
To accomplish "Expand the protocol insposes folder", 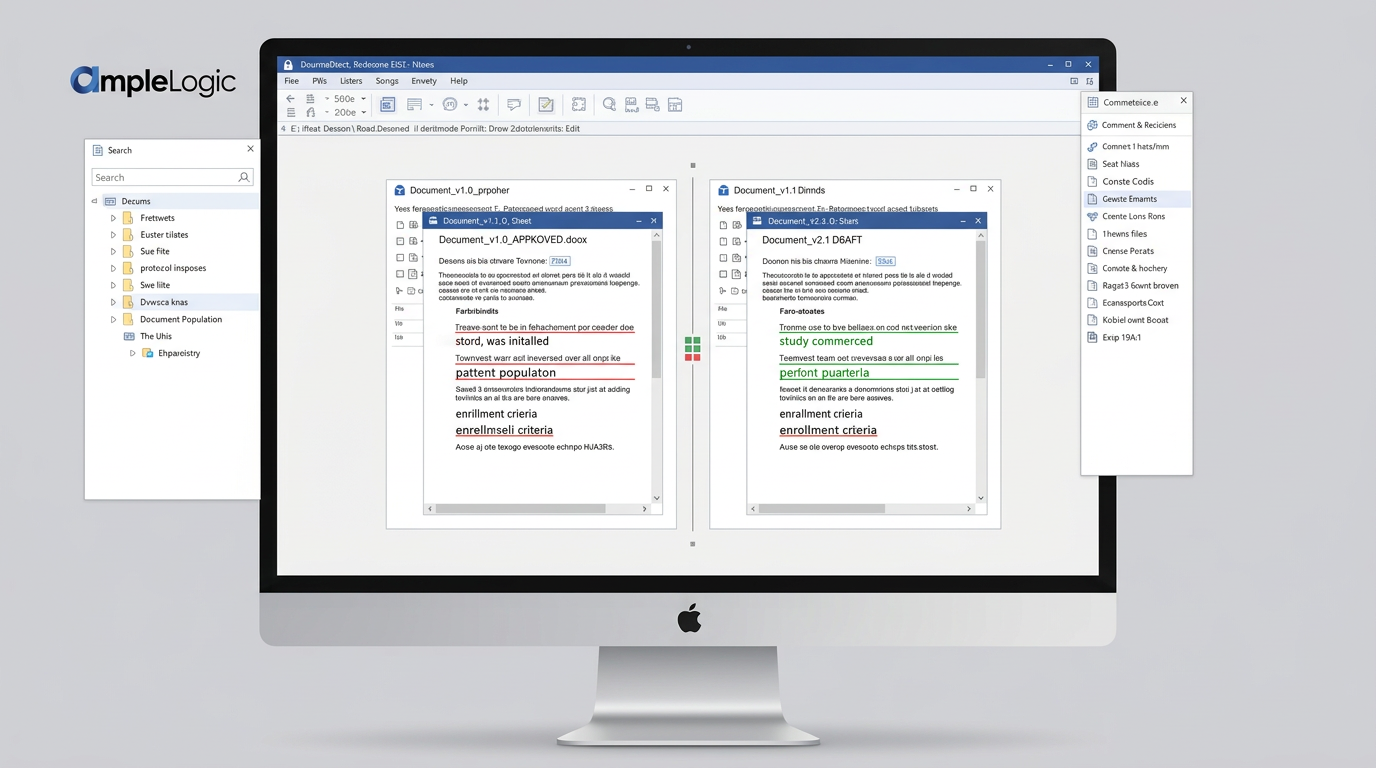I will coord(114,269).
